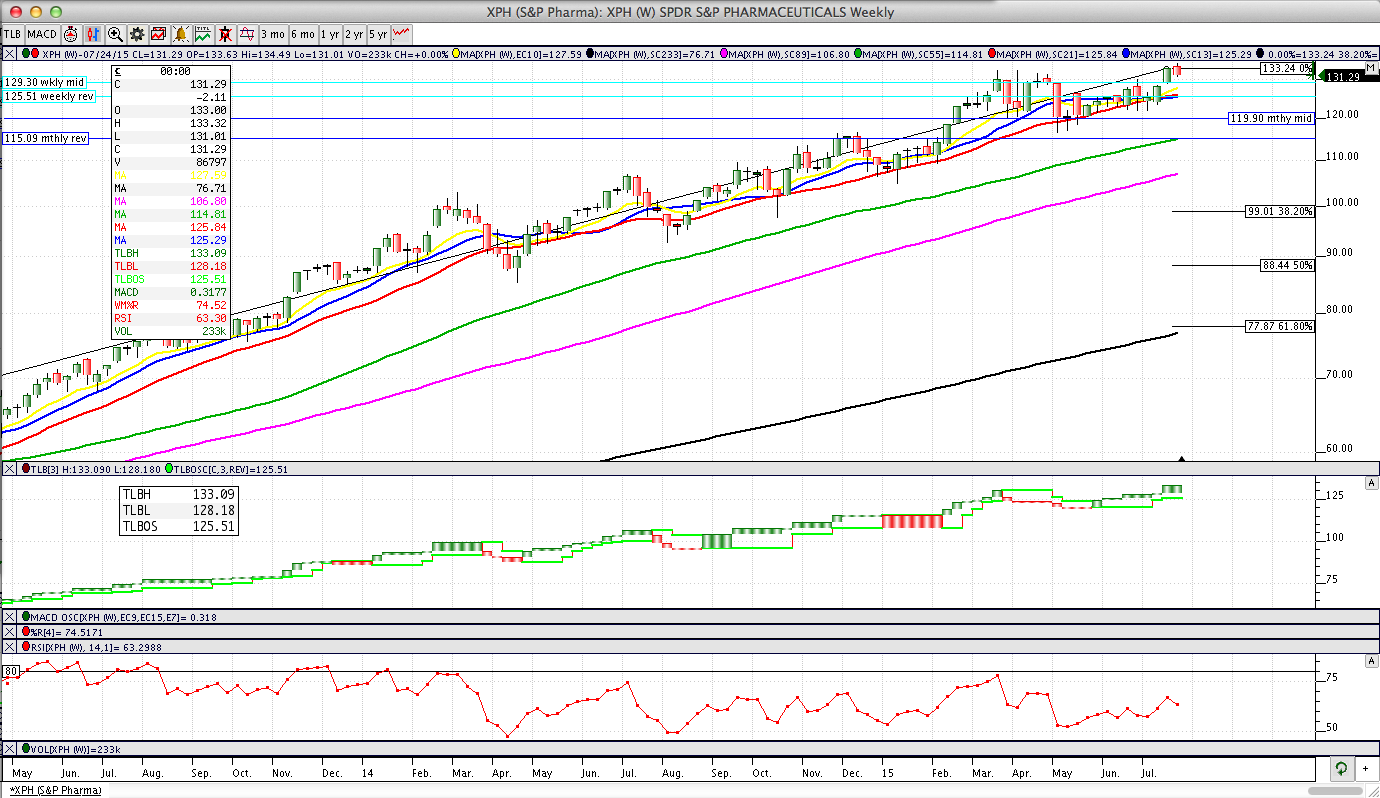Select the '125.51 weekly rev' line label
The width and height of the screenshot is (1380, 798).
click(49, 97)
